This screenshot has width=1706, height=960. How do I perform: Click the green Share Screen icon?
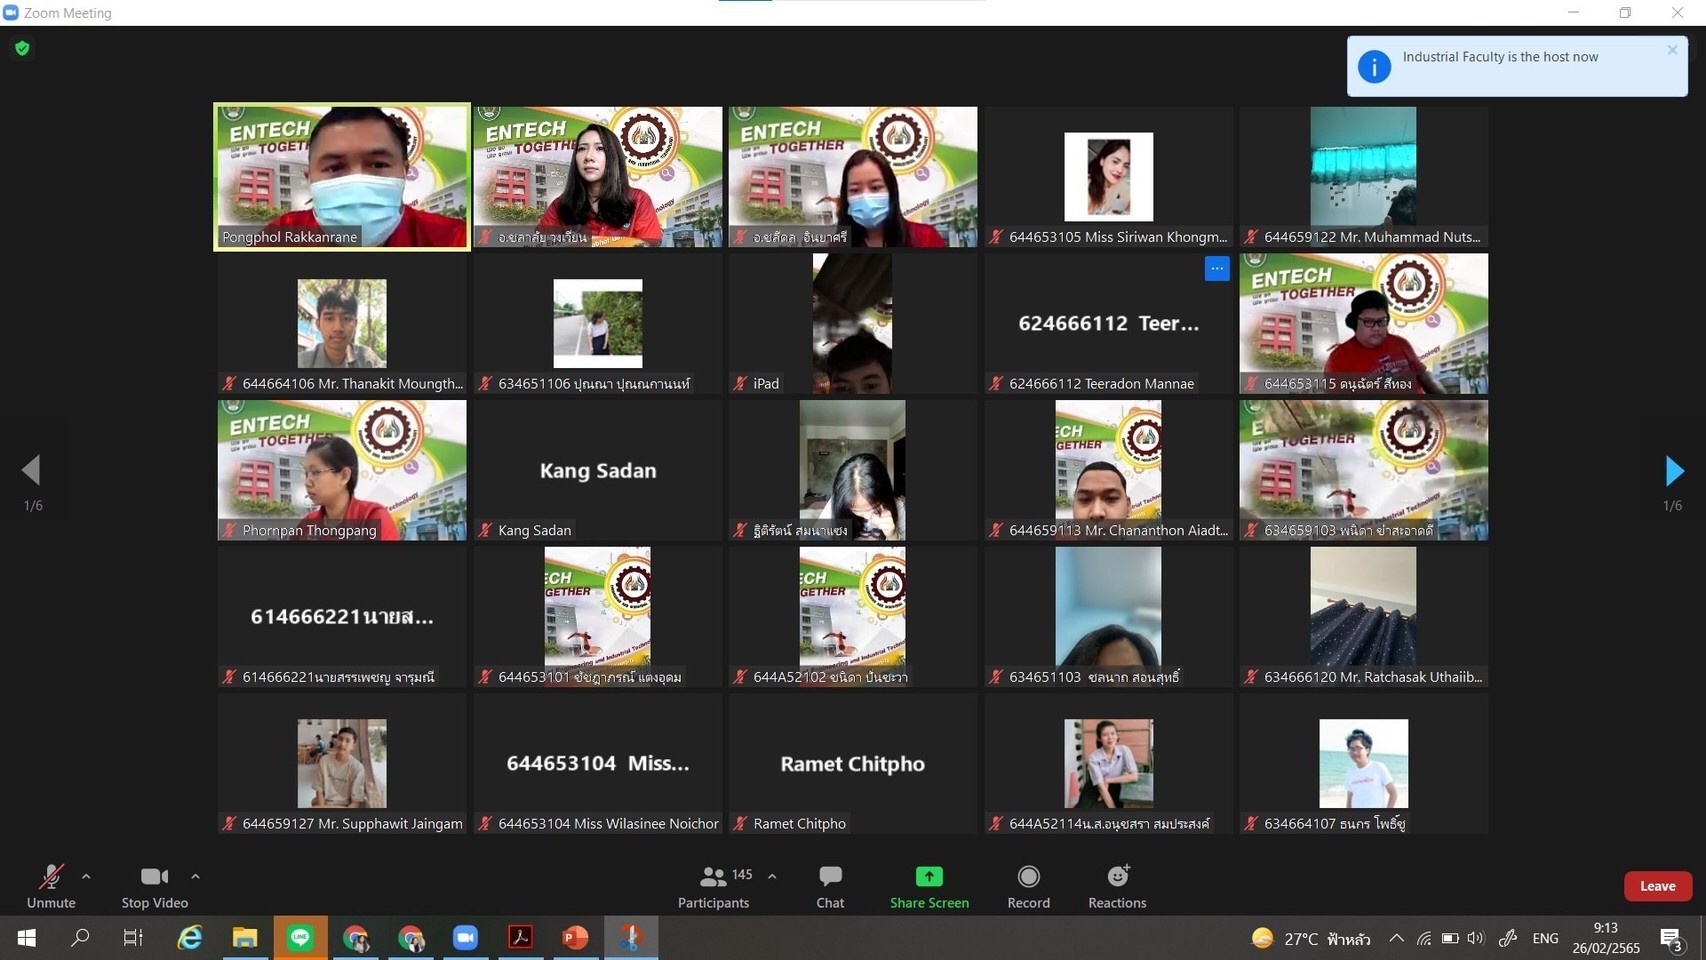[929, 877]
